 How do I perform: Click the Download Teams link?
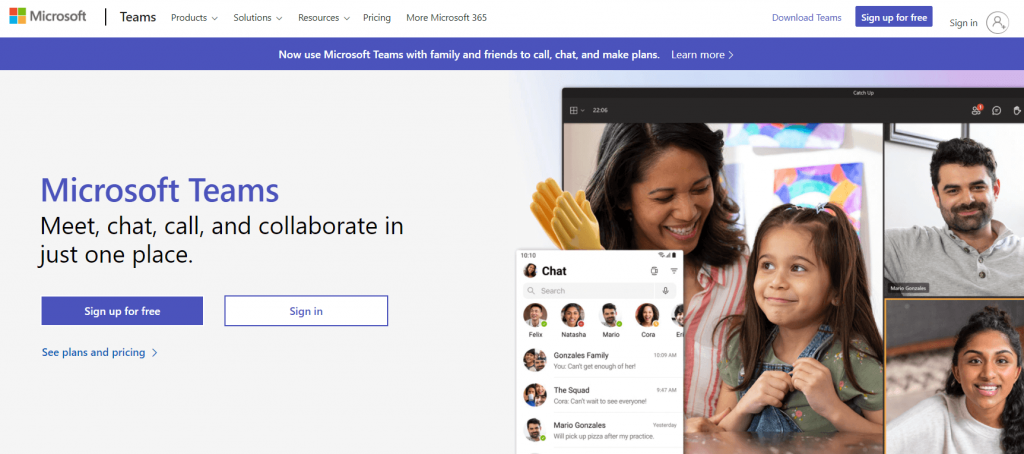(807, 18)
